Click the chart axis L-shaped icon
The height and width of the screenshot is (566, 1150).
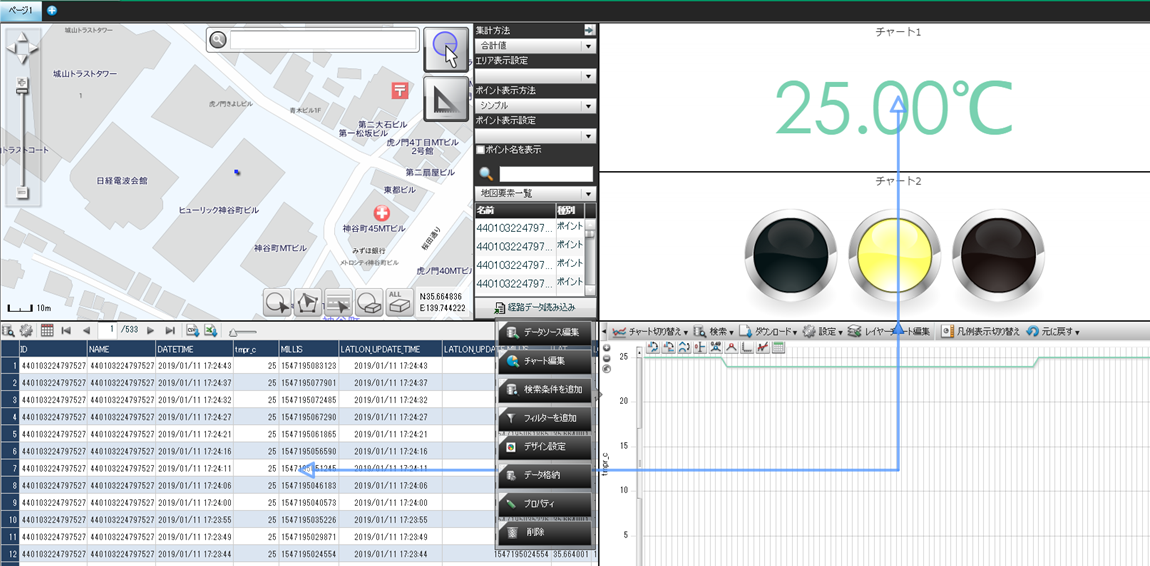click(747, 348)
